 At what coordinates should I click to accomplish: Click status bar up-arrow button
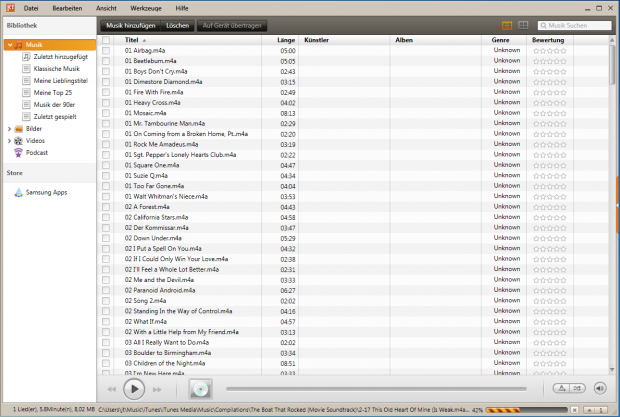[x=589, y=410]
